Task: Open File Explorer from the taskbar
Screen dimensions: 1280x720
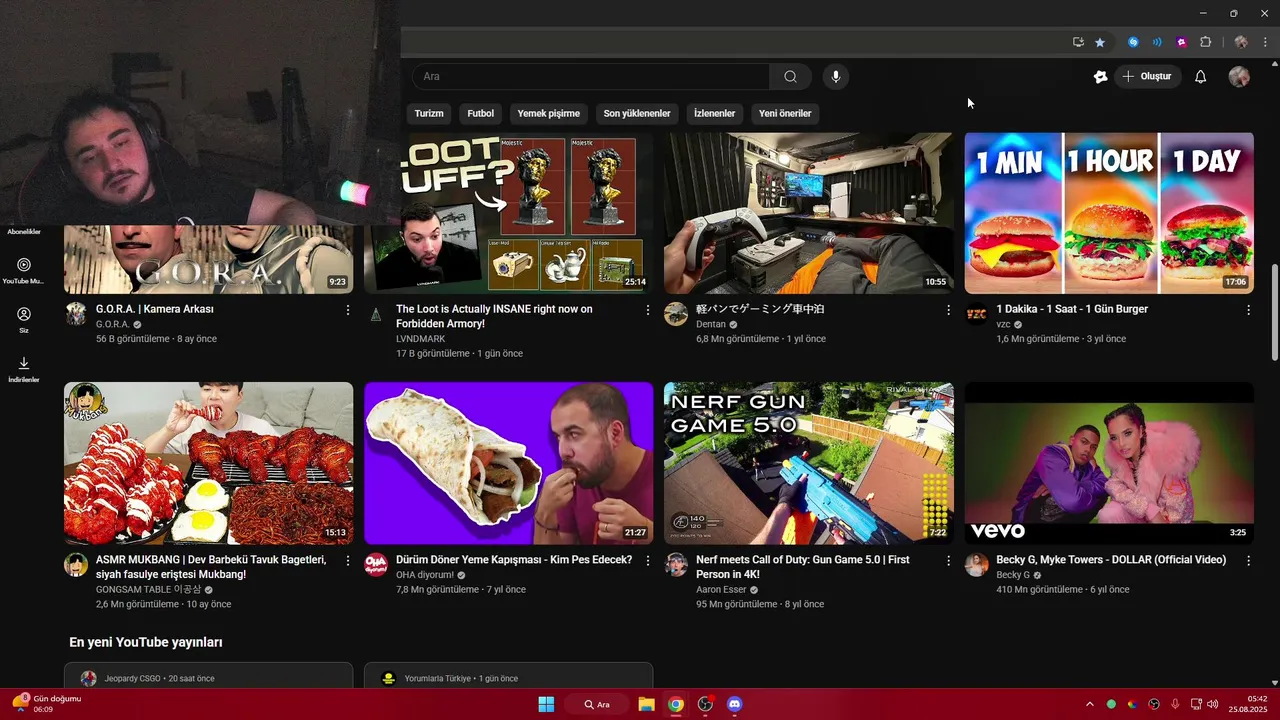Action: pos(646,704)
